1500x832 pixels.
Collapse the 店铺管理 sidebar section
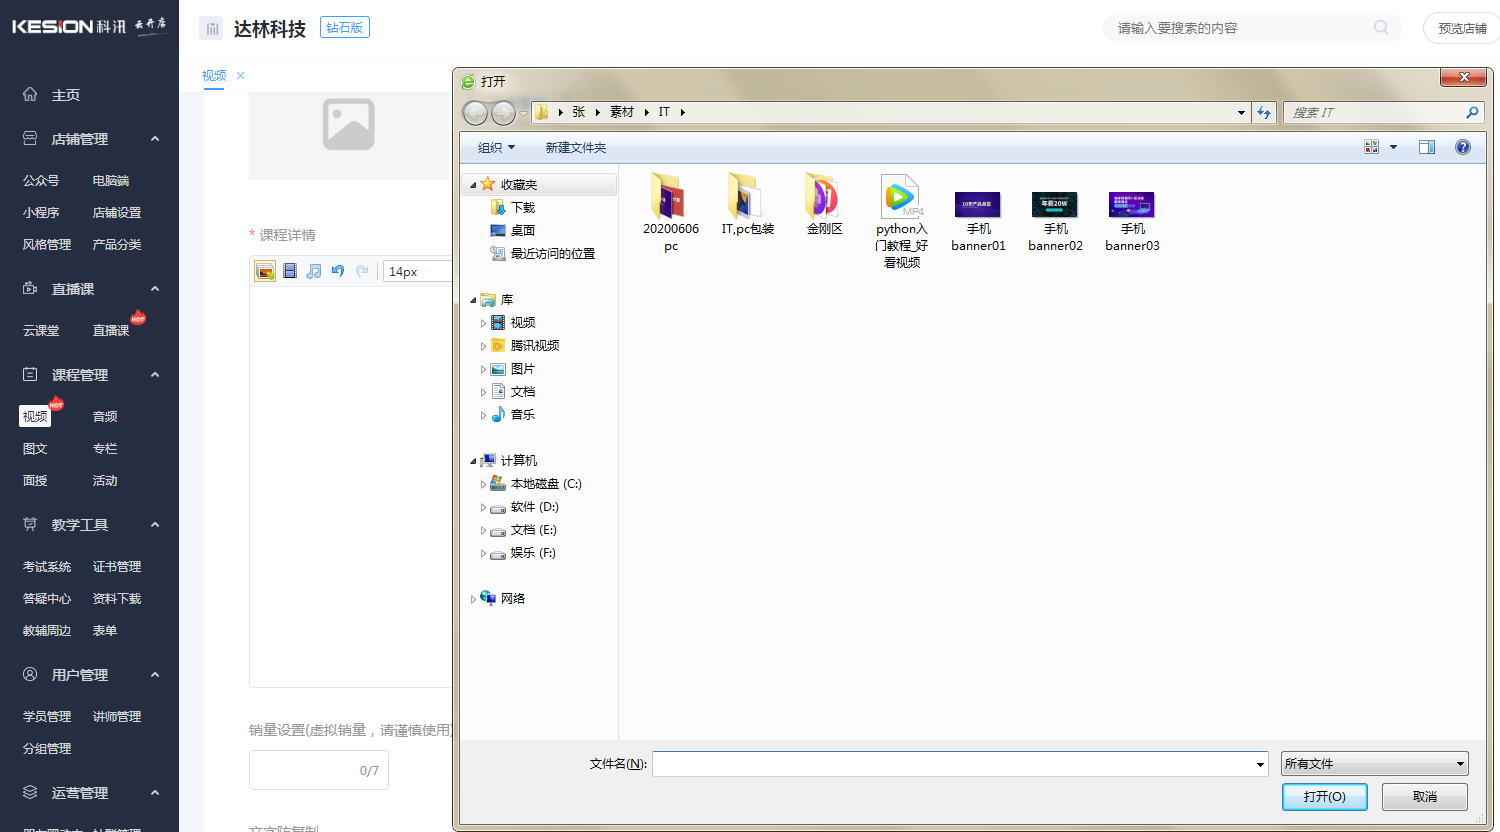click(x=155, y=139)
